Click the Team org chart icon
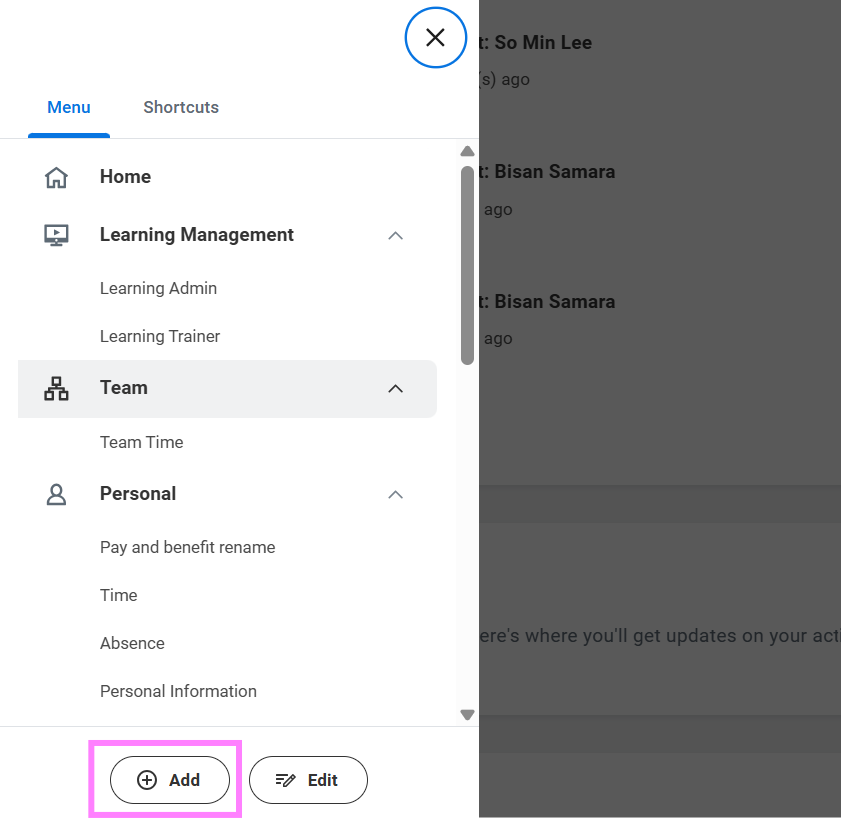The width and height of the screenshot is (841, 818). click(x=56, y=388)
